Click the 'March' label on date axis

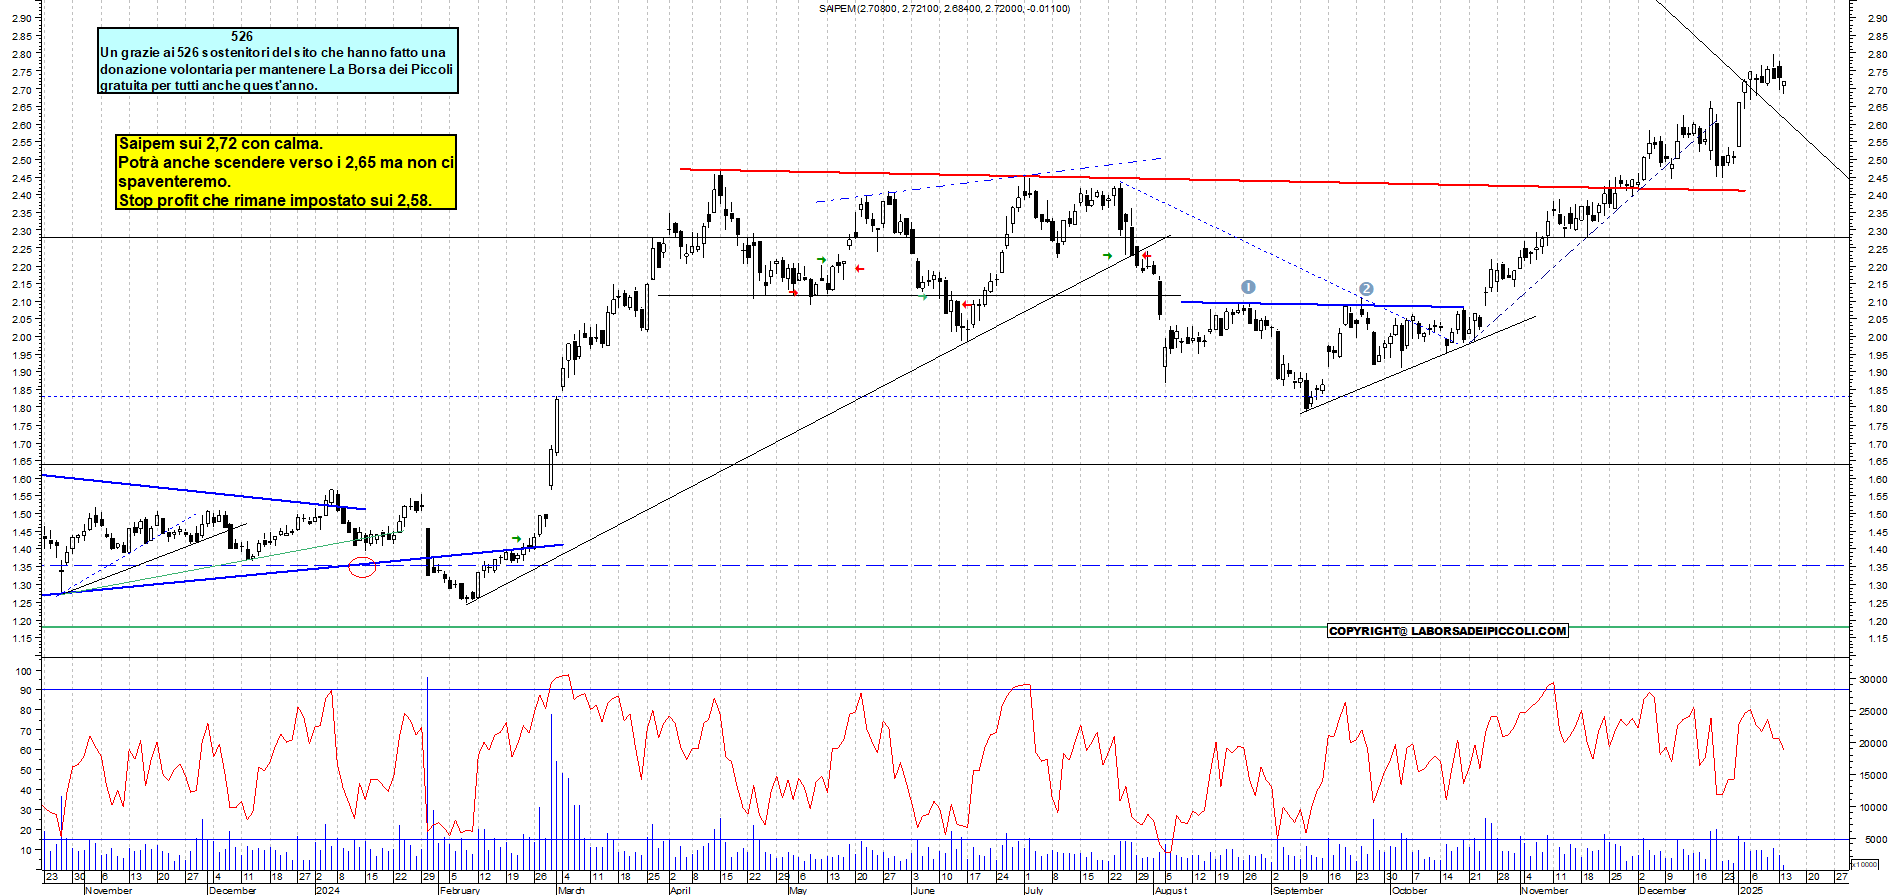(x=571, y=890)
